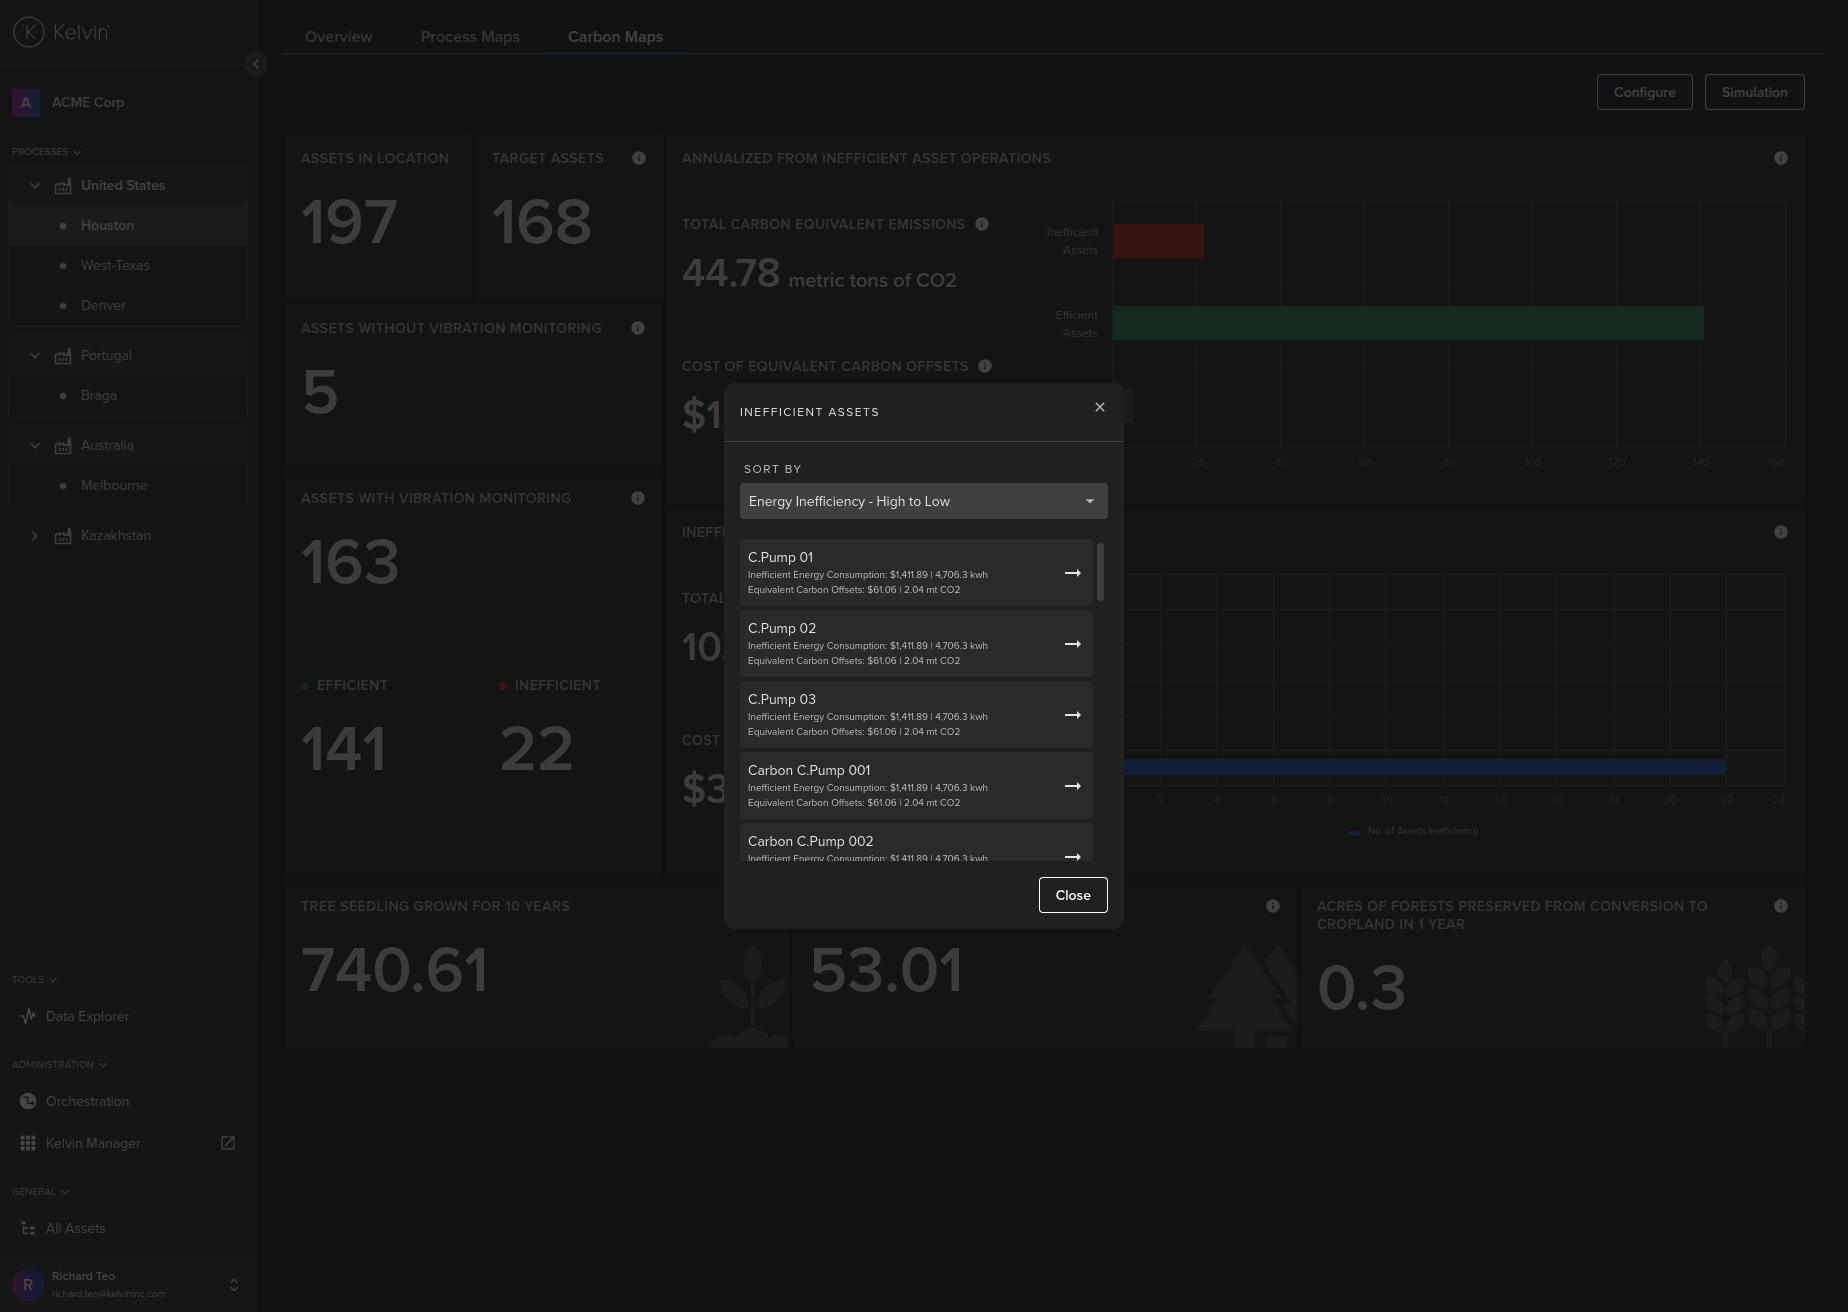
Task: Collapse the left sidebar with the arrow icon
Action: [256, 64]
